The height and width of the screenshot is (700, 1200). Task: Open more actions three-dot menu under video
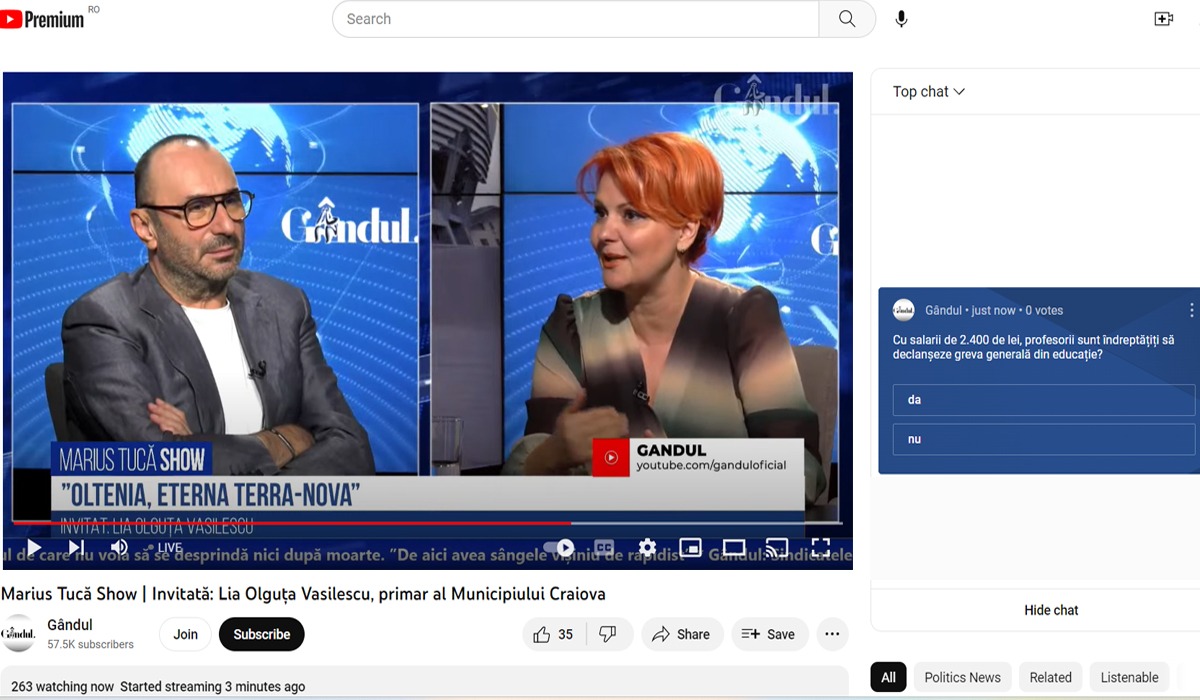832,634
